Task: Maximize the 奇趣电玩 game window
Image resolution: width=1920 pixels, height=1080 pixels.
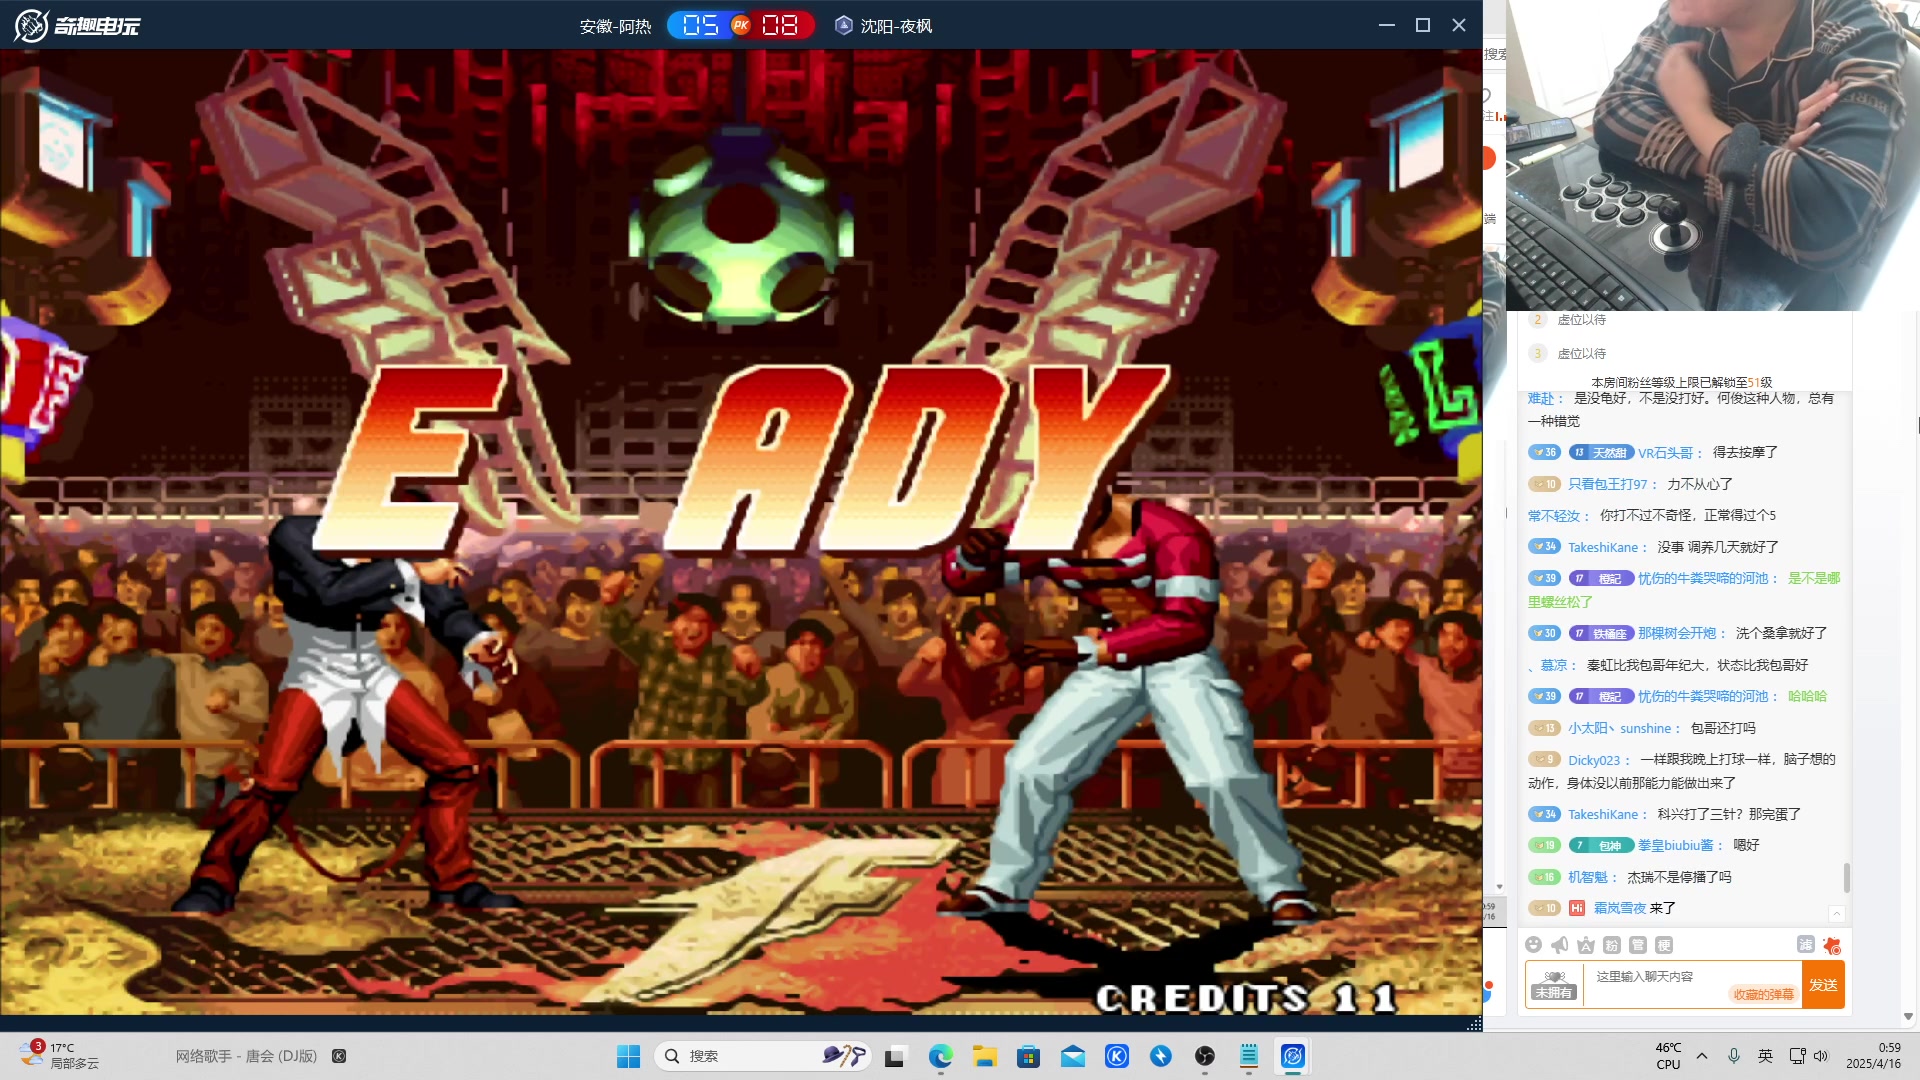Action: (x=1423, y=25)
